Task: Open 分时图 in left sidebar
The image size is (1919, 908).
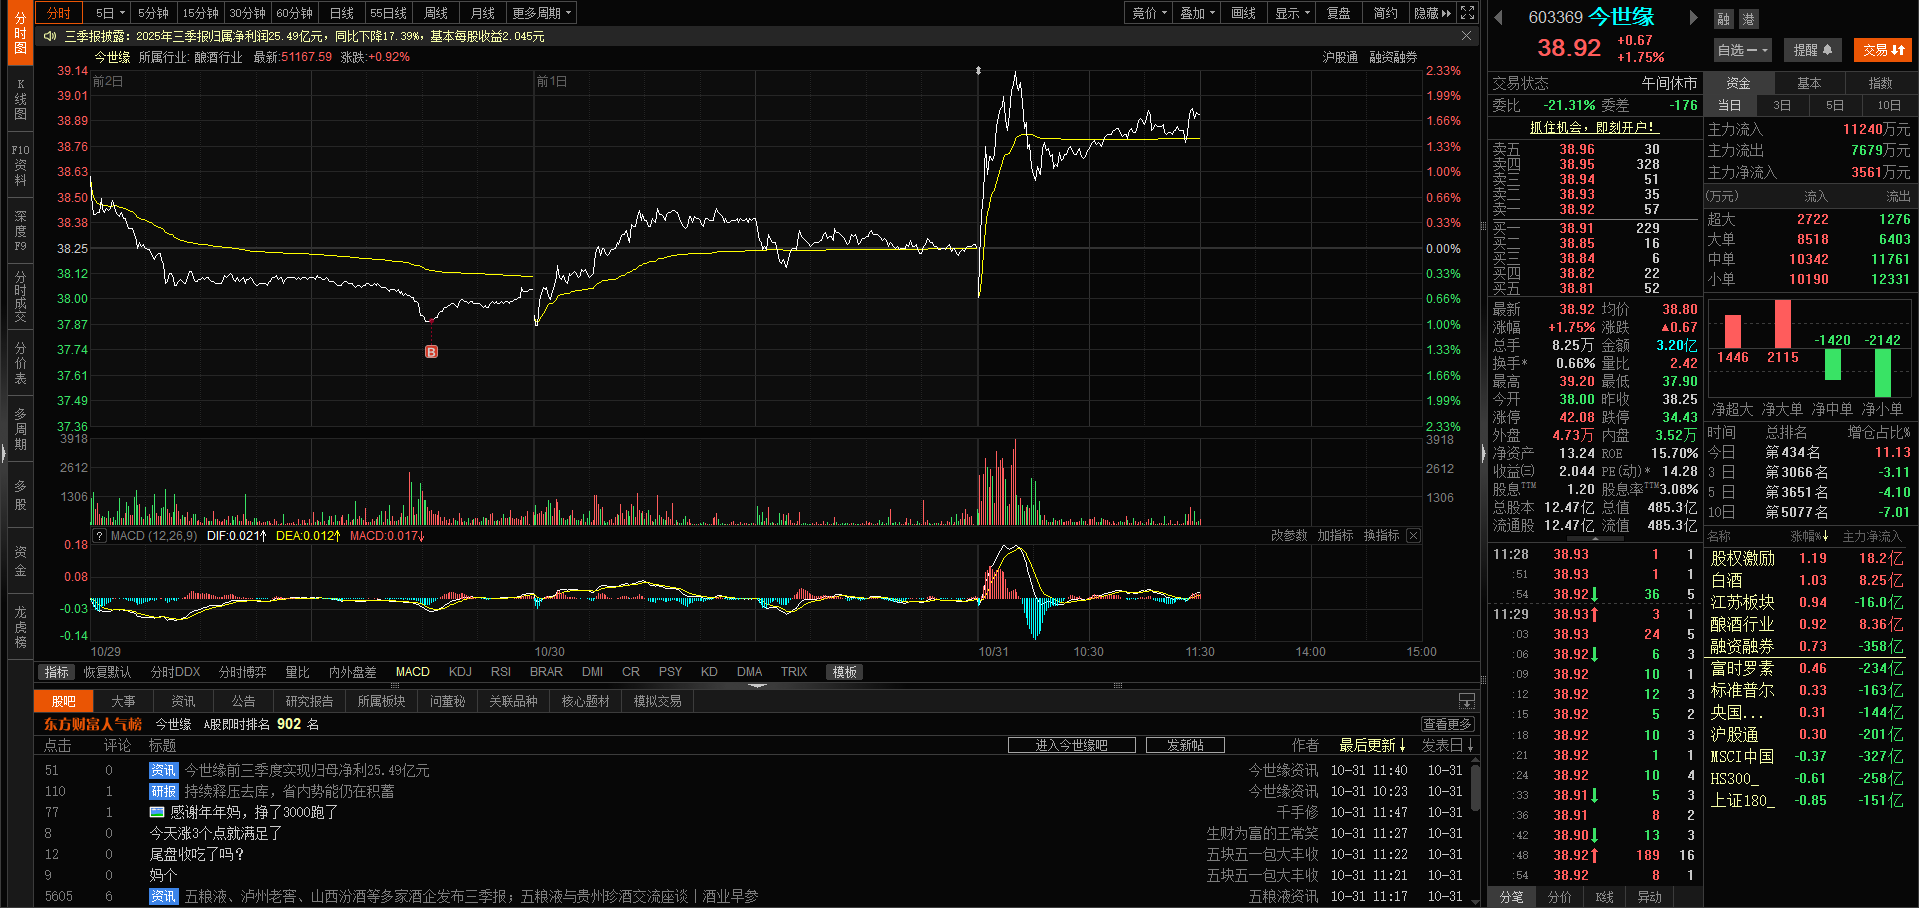Action: (20, 32)
